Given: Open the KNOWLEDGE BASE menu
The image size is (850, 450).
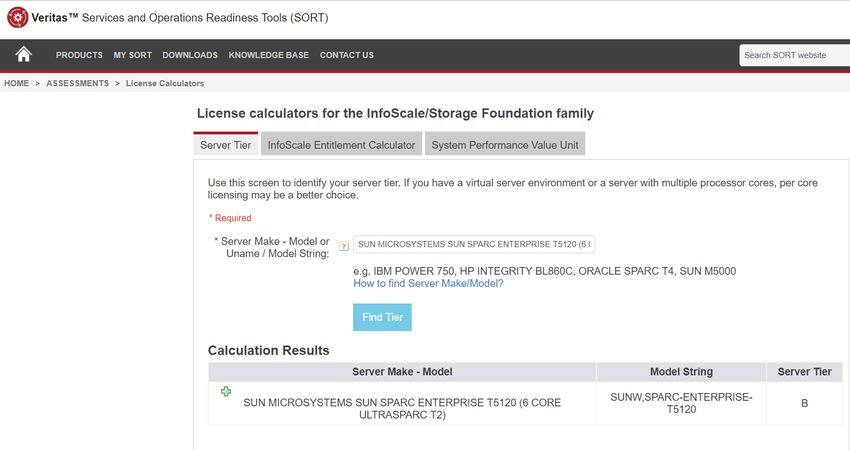Looking at the screenshot, I should [x=269, y=55].
